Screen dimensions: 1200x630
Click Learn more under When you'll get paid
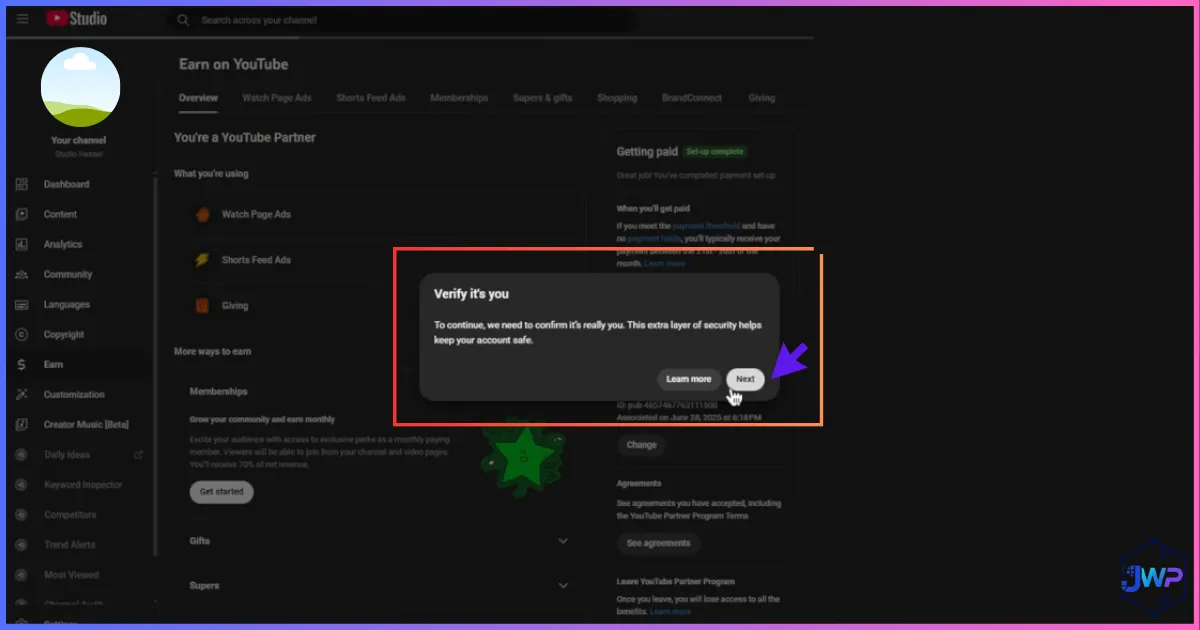tap(665, 263)
